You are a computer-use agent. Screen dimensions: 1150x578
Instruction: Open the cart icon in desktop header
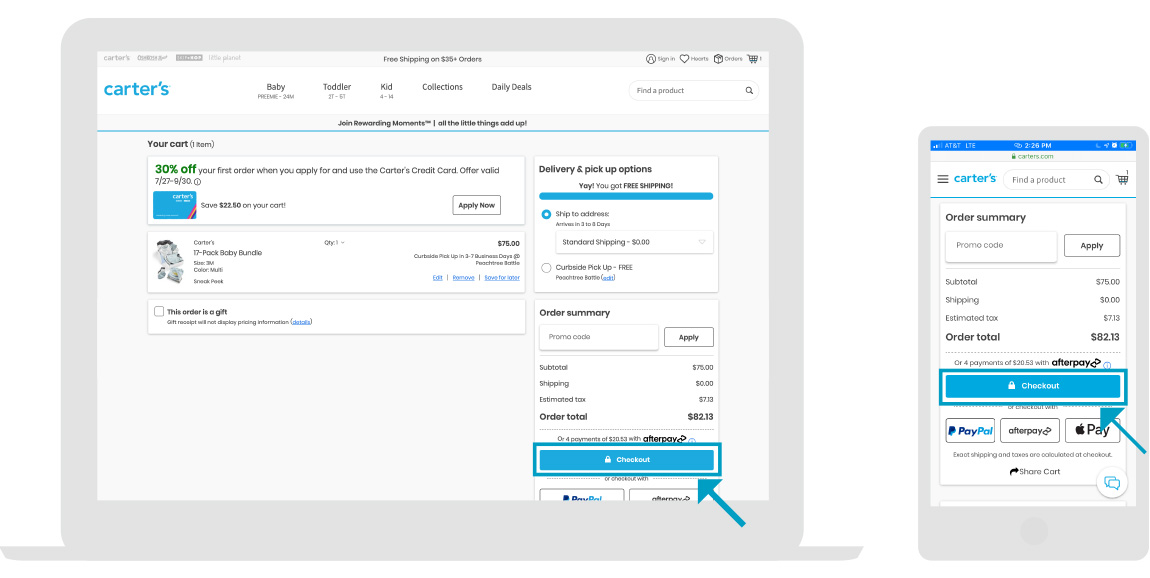click(753, 59)
